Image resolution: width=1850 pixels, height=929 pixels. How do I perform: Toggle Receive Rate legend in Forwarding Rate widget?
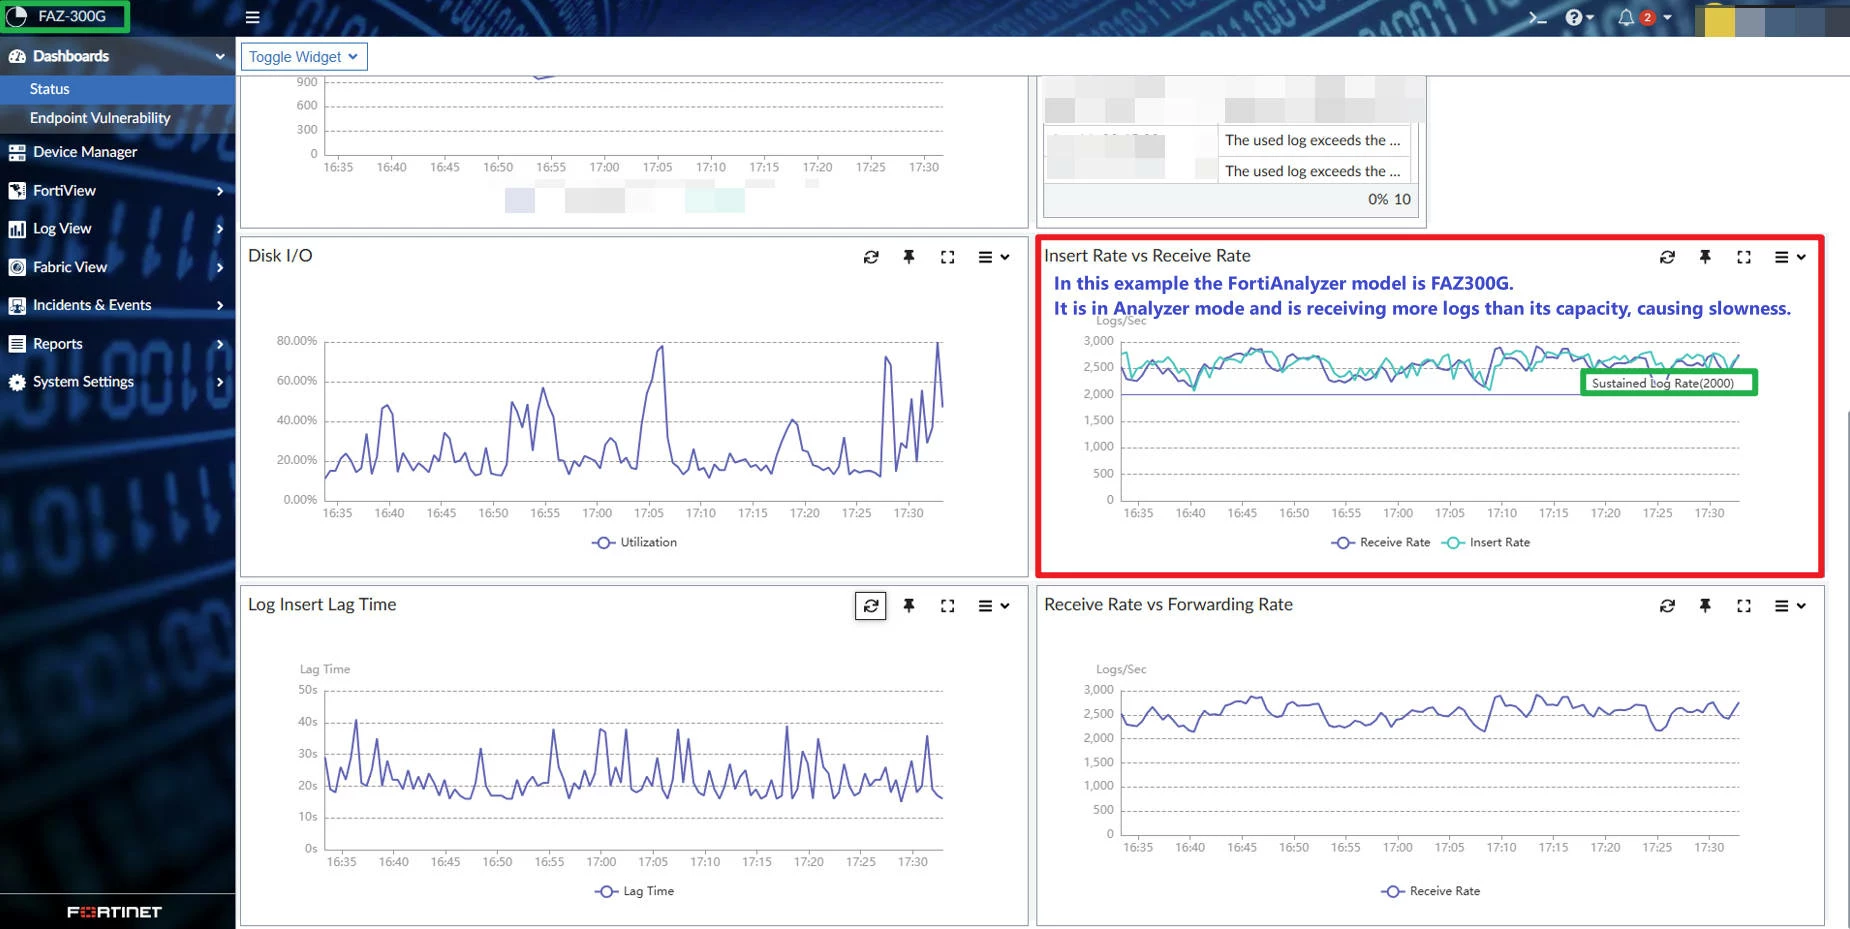tap(1430, 891)
